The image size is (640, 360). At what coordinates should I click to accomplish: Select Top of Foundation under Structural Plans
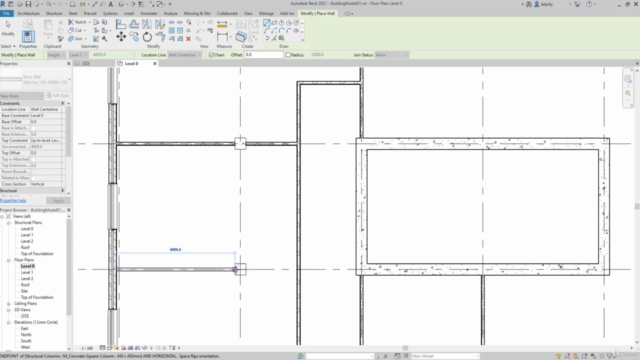37,254
